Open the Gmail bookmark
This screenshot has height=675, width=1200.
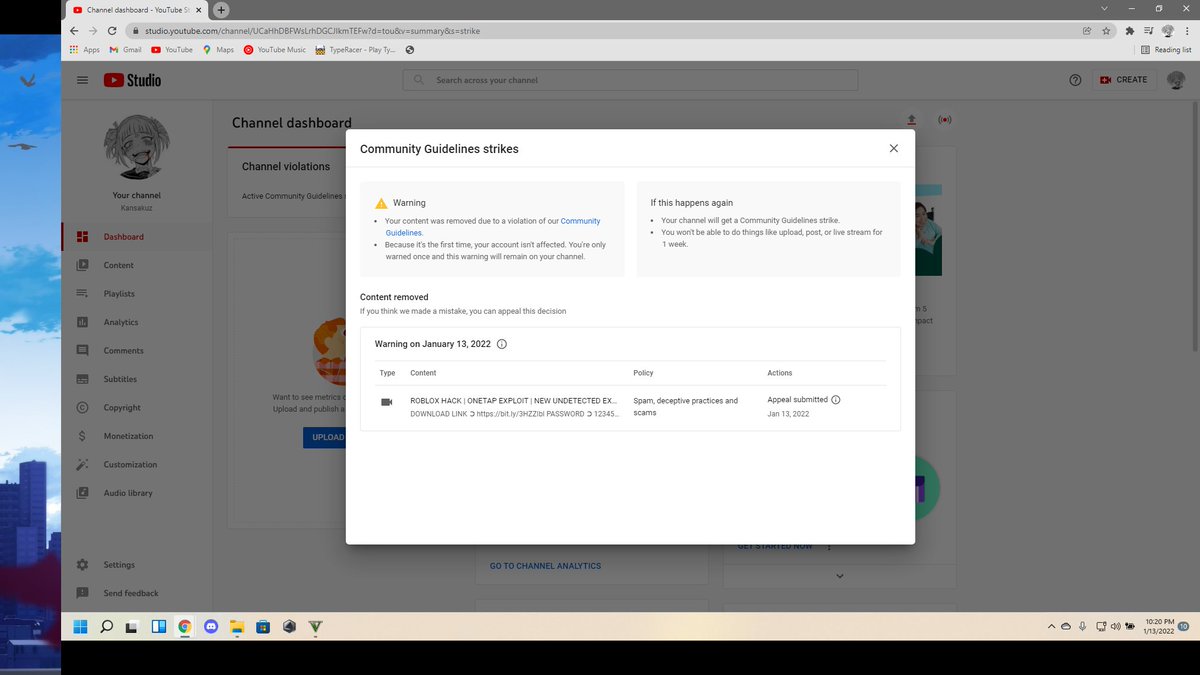[125, 49]
